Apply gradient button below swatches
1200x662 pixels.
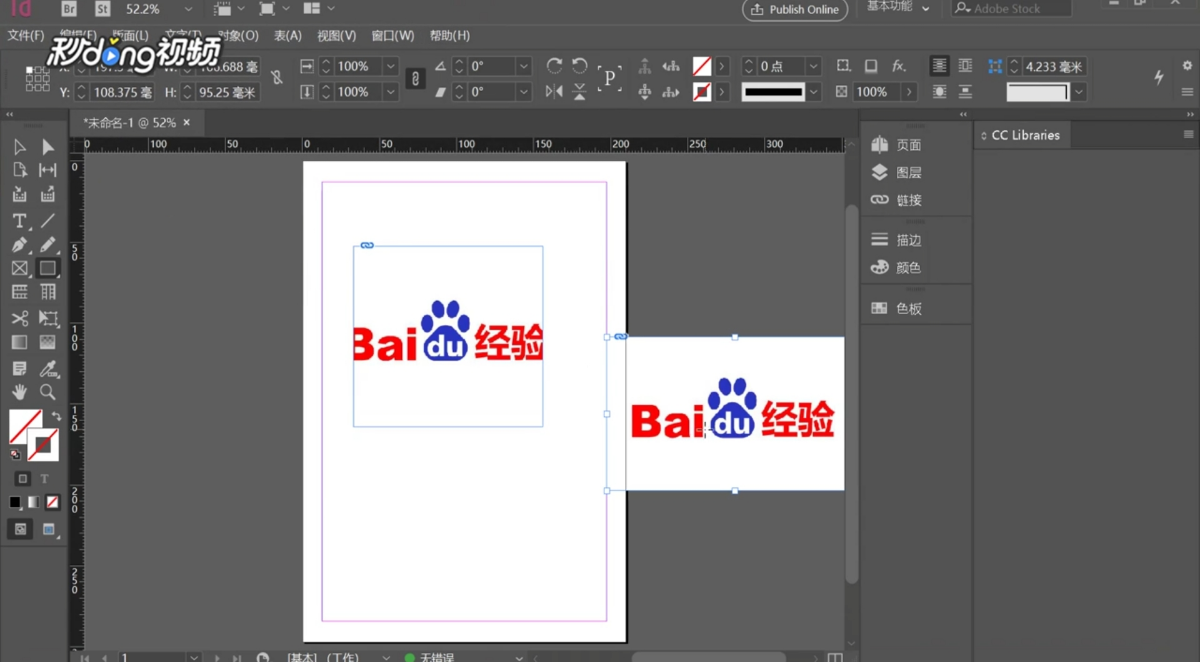(34, 502)
